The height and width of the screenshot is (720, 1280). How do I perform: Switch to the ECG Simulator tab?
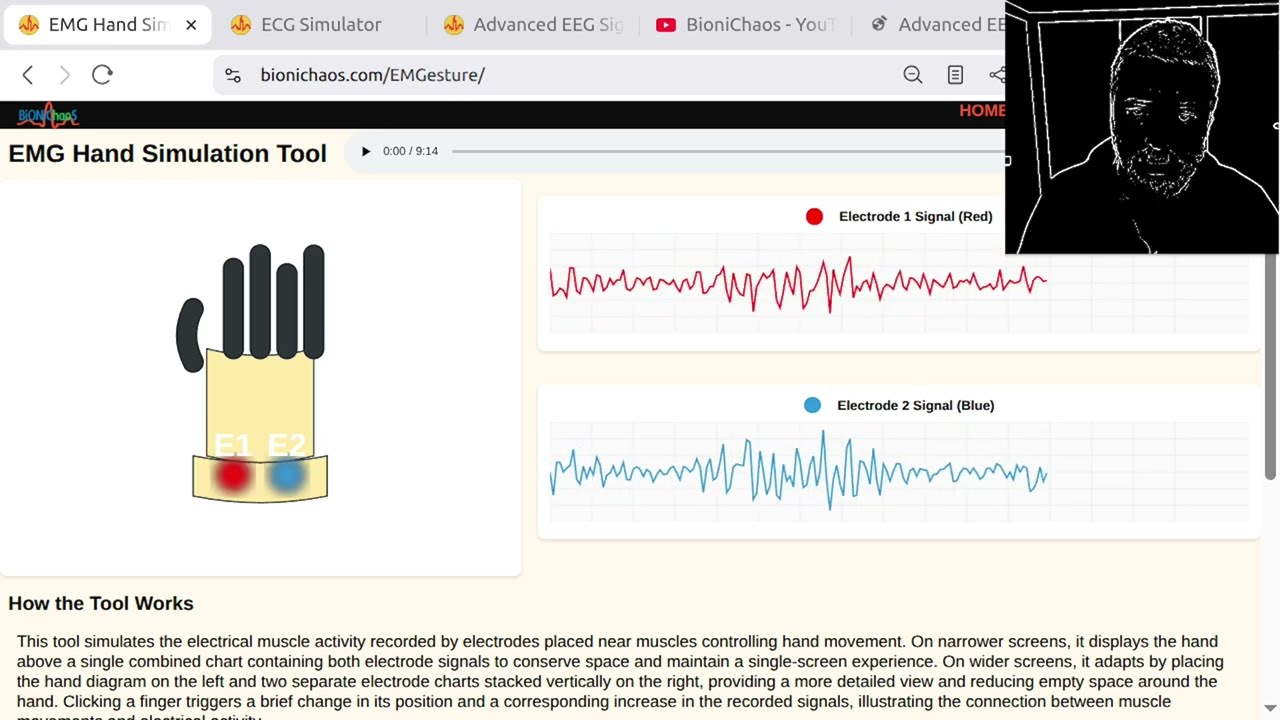tap(320, 25)
